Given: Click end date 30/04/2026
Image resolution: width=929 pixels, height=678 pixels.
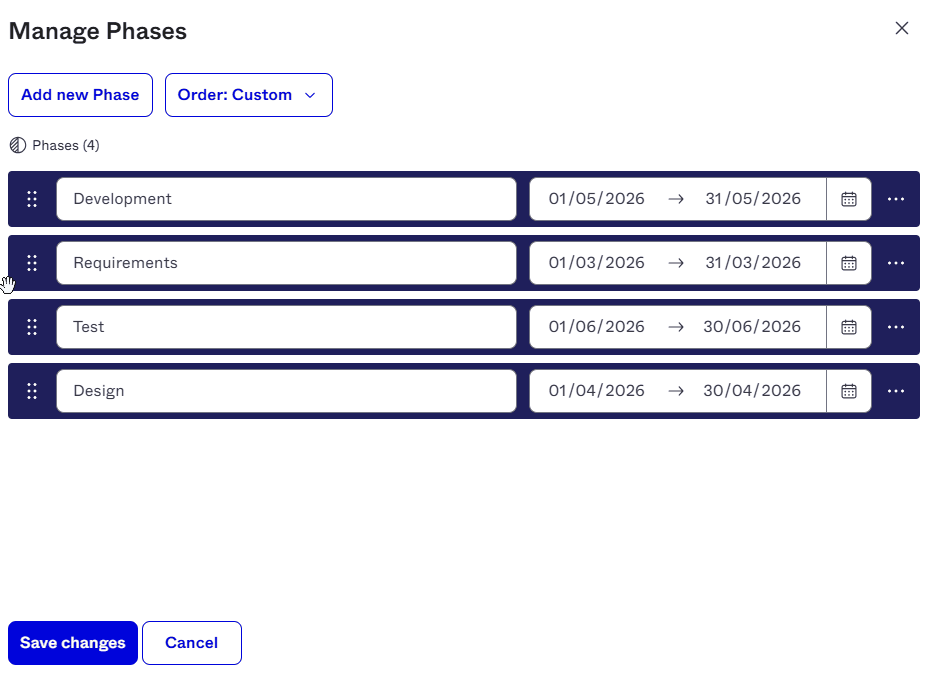Looking at the screenshot, I should (x=752, y=391).
